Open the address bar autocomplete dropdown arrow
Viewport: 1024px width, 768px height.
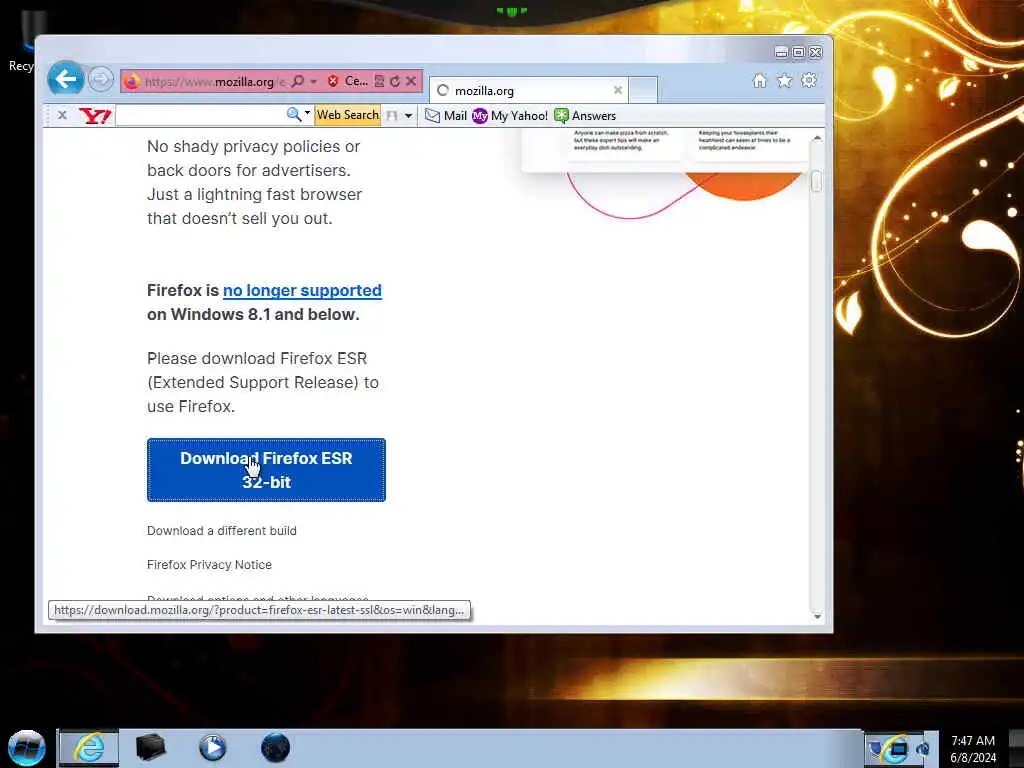coord(313,81)
